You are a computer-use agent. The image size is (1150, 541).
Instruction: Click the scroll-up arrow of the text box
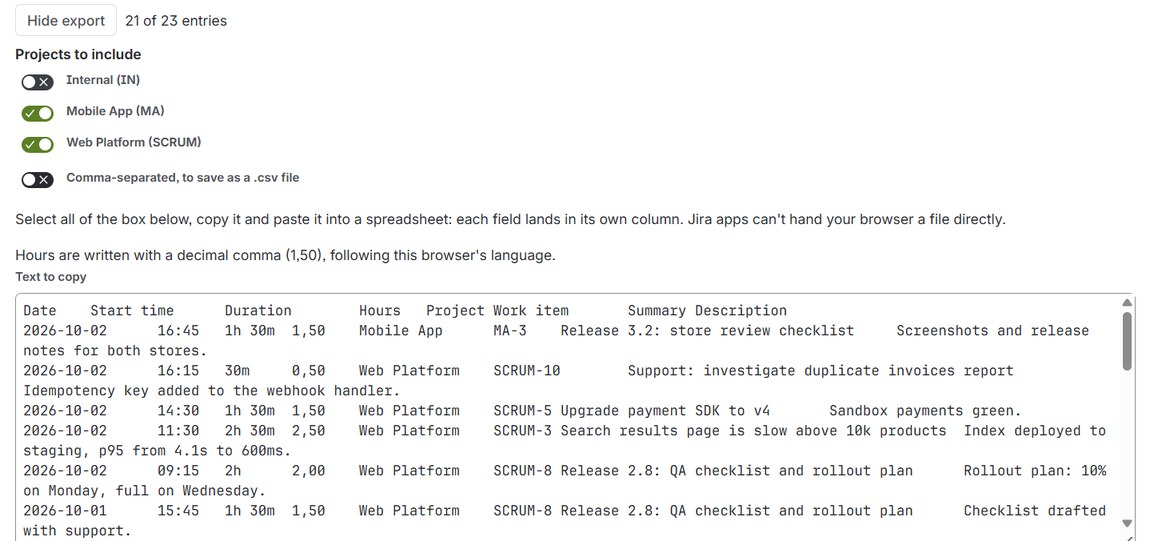[1127, 303]
